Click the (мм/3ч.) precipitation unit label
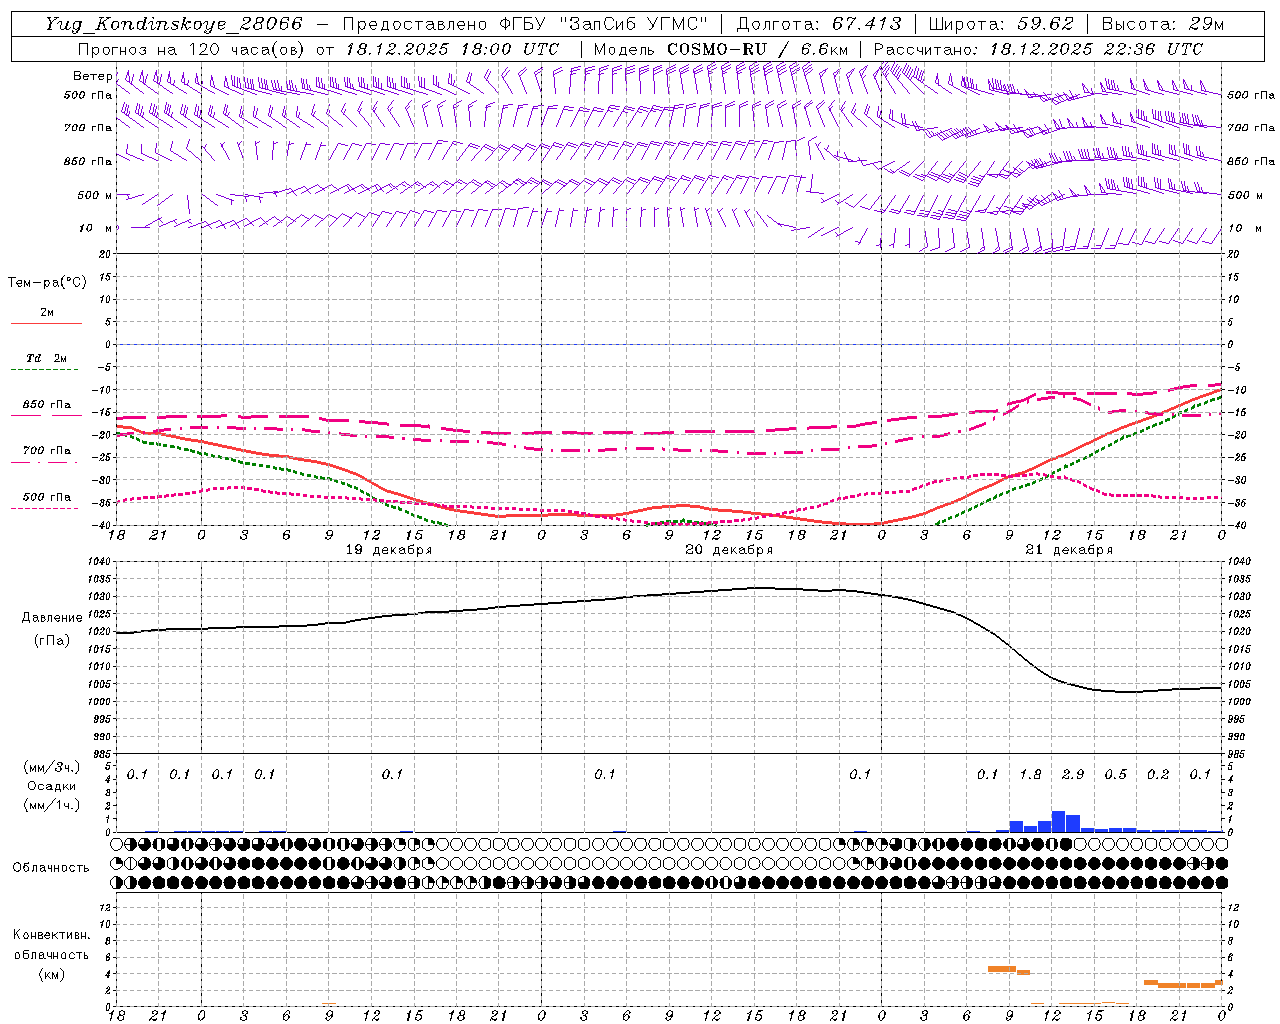Image resolution: width=1280 pixels, height=1024 pixels. [x=51, y=766]
